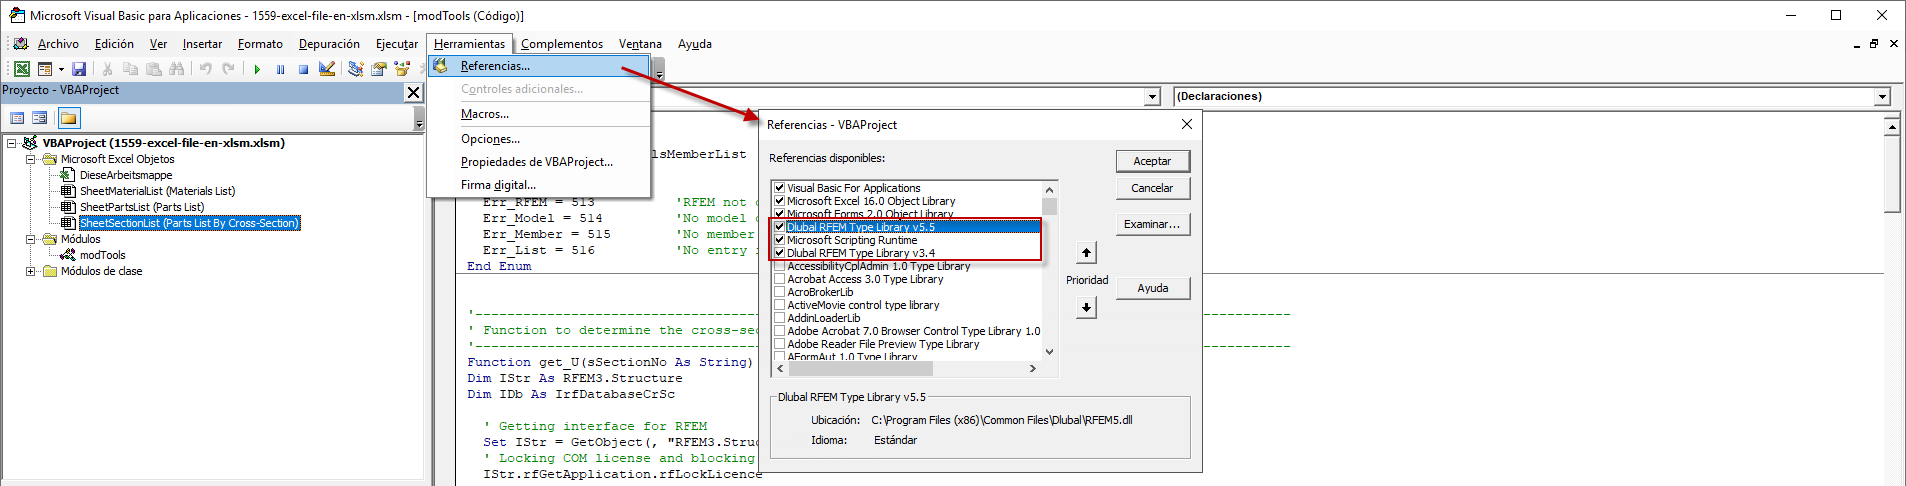Expand the Módulos de clase folder

(31, 271)
